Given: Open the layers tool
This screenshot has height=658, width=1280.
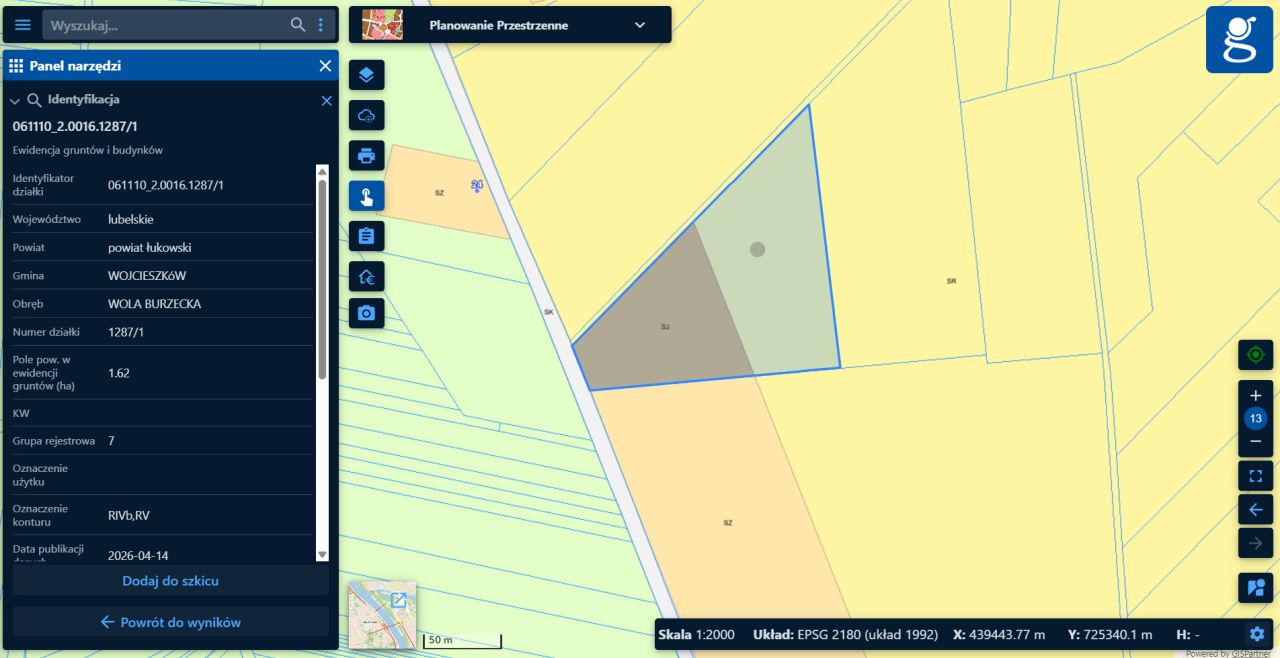Looking at the screenshot, I should pyautogui.click(x=366, y=75).
